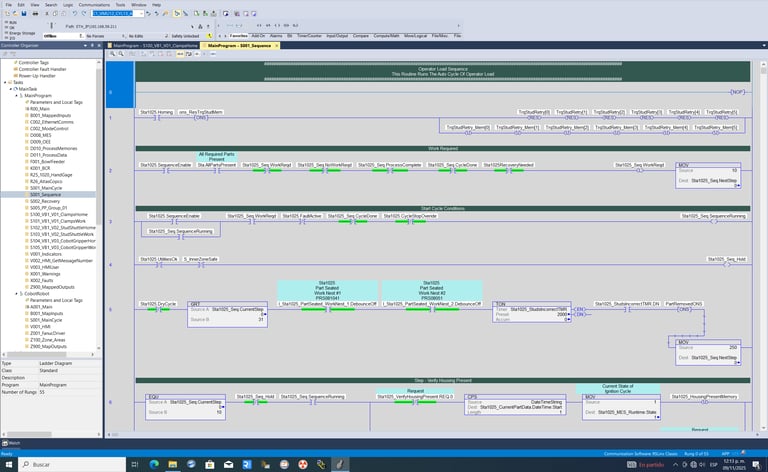Select V001_Indicators routine in tree

pyautogui.click(x=46, y=254)
